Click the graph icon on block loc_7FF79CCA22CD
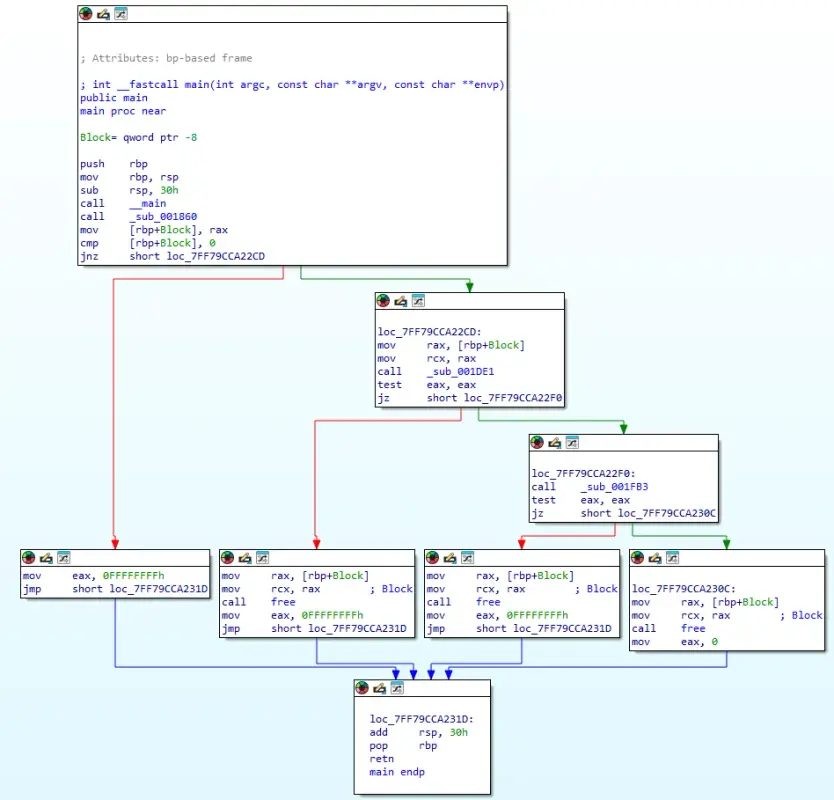 click(418, 301)
